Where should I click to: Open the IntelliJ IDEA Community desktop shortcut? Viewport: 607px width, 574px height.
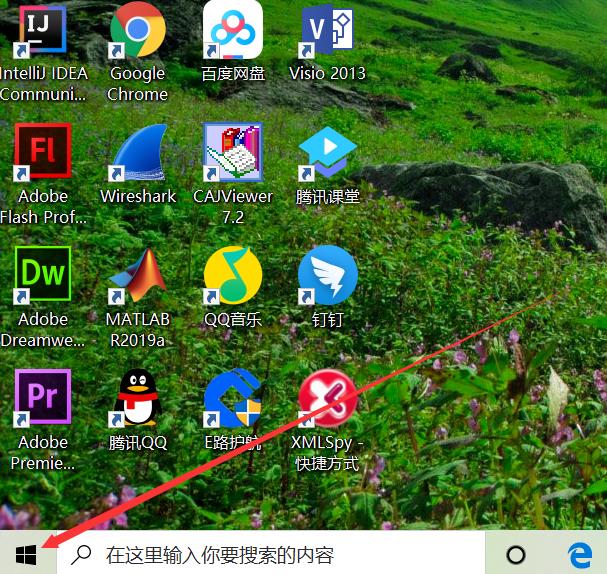(42, 30)
